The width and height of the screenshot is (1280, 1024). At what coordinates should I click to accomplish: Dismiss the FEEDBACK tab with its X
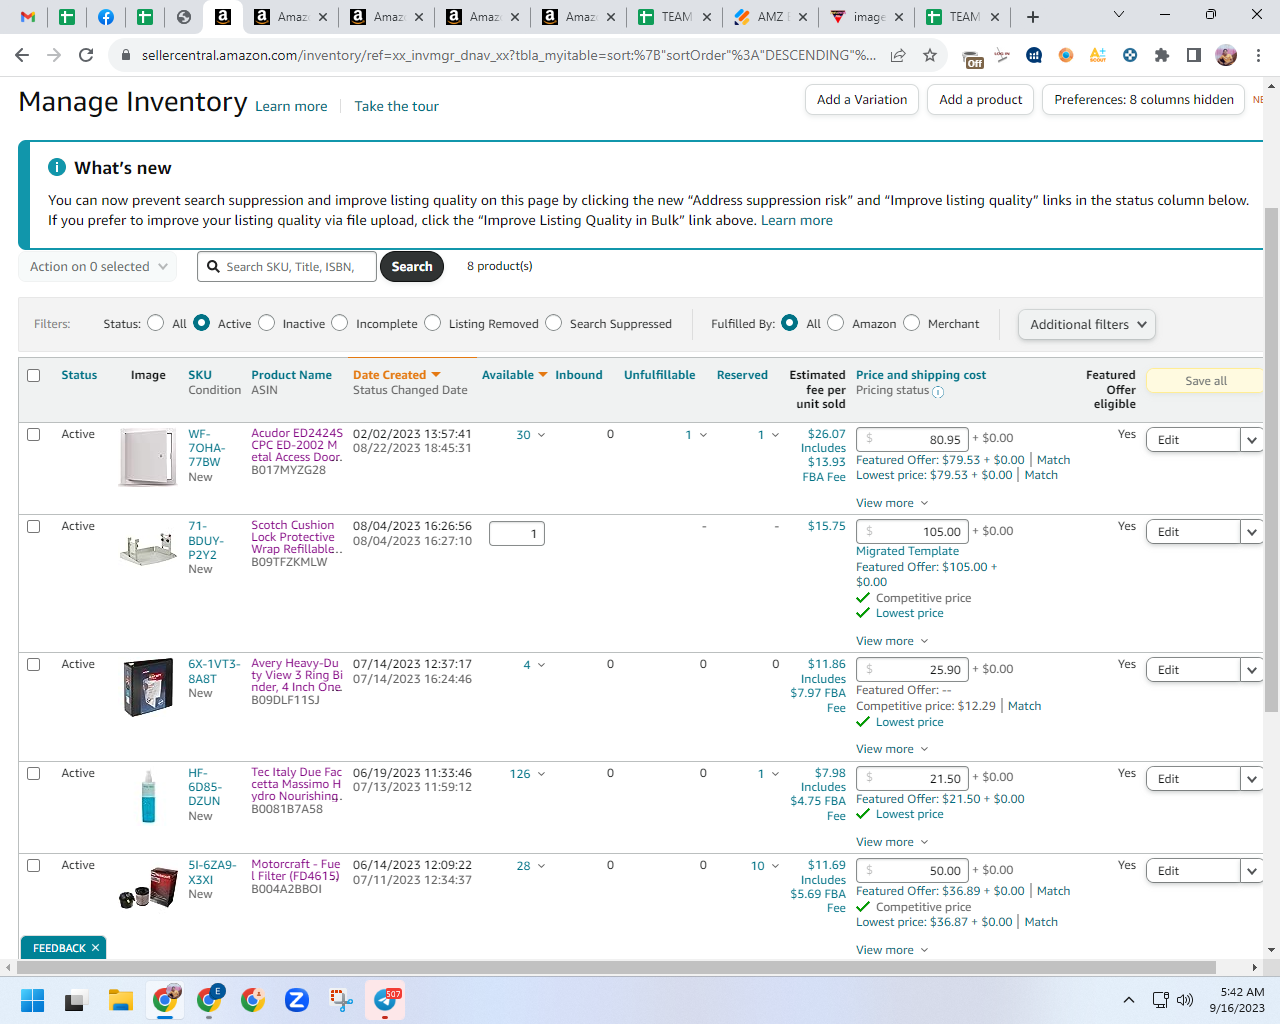[96, 948]
